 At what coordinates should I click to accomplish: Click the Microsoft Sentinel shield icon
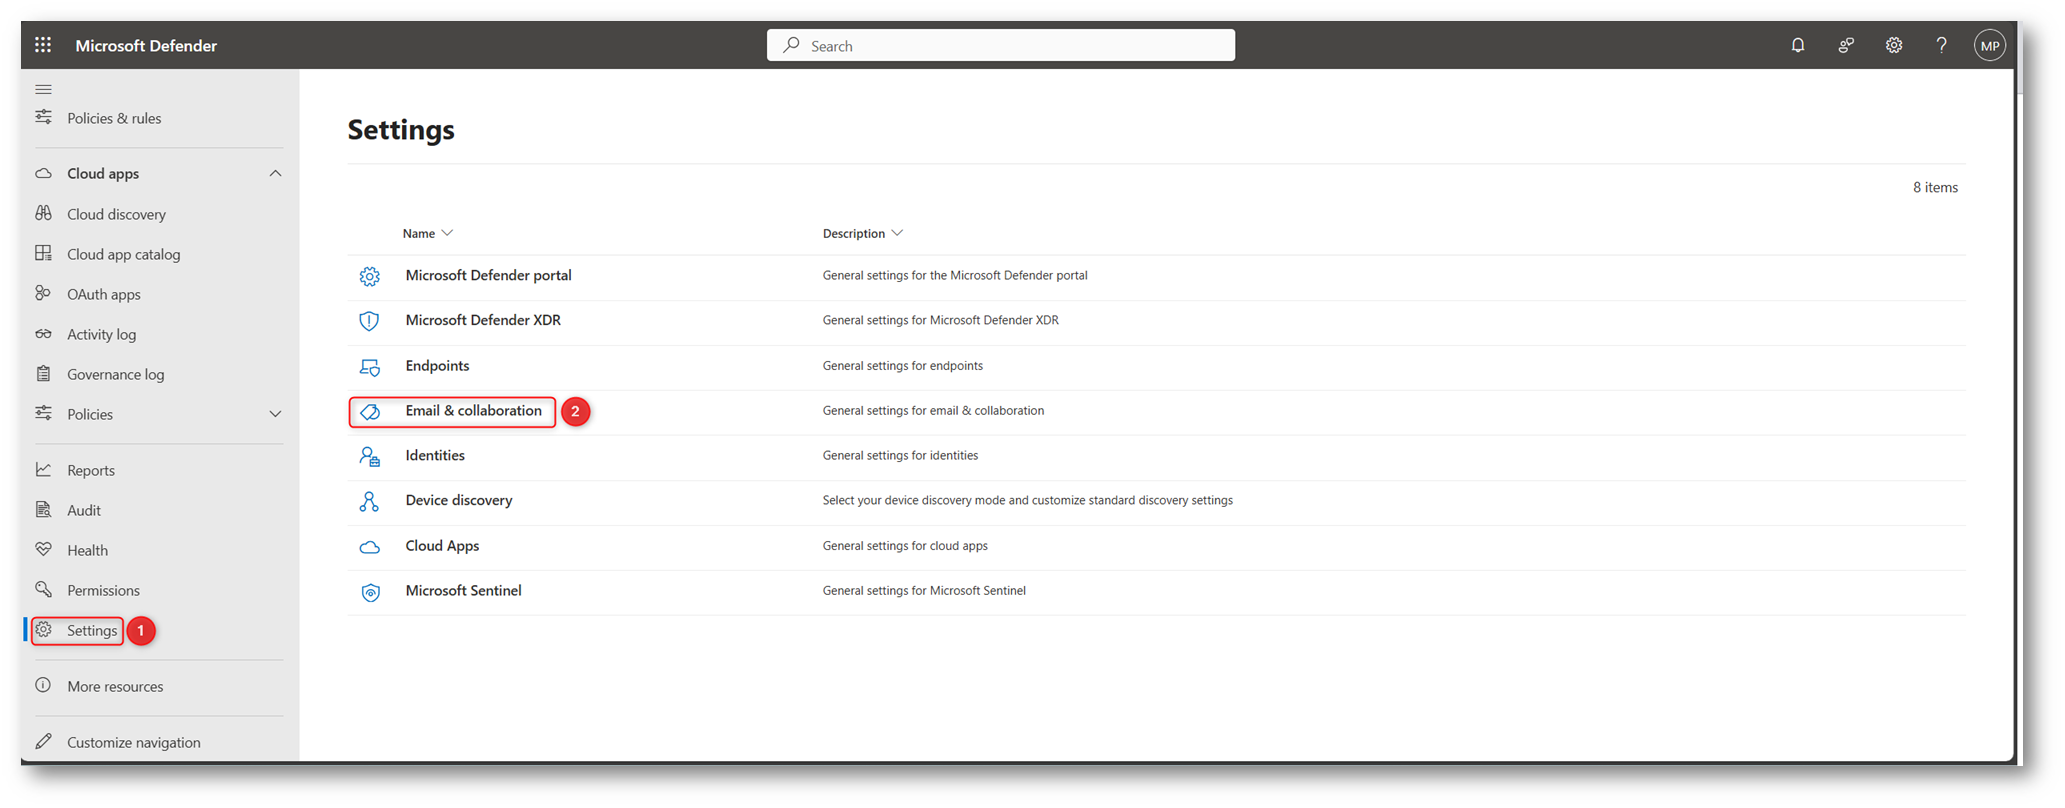pos(370,592)
